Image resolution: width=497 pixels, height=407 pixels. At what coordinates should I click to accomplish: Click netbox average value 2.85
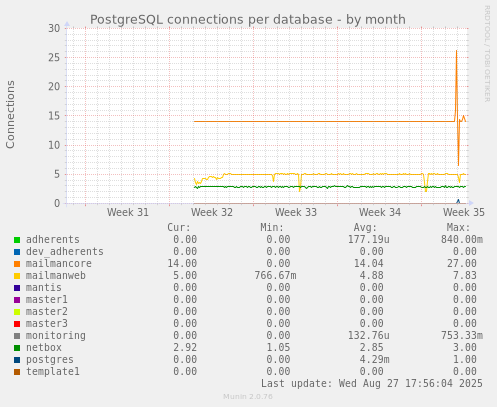(372, 347)
